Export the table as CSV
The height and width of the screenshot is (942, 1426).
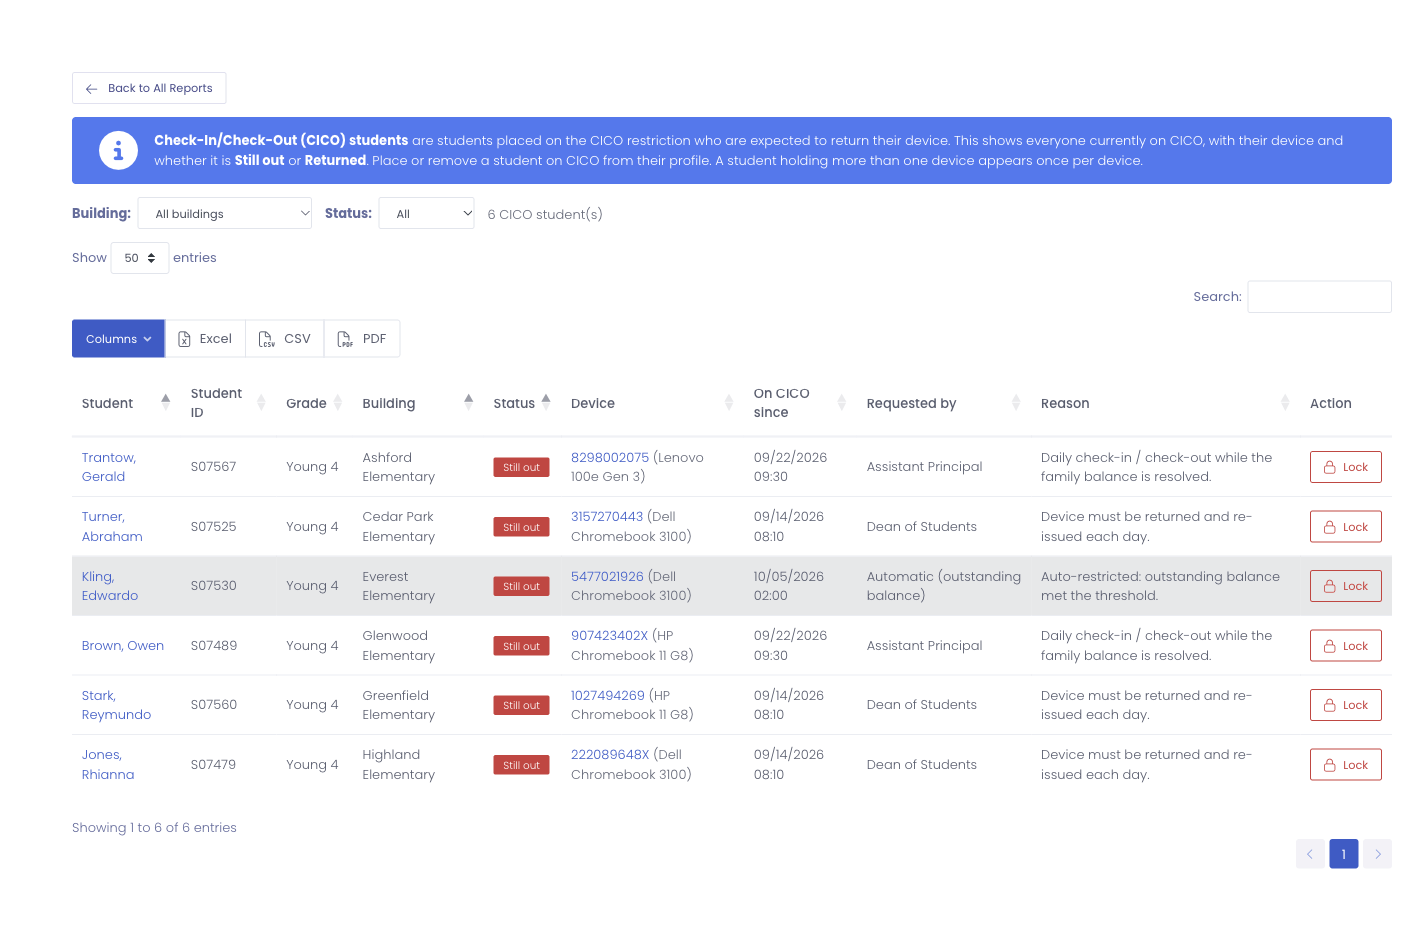pos(285,339)
